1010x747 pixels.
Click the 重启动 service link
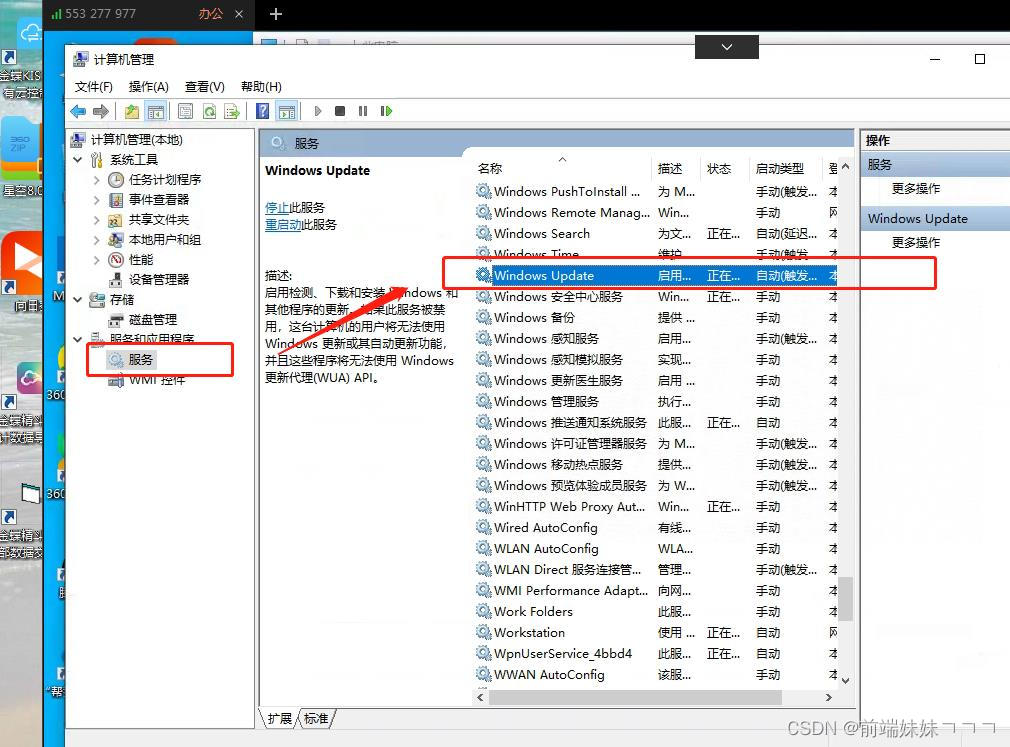283,225
